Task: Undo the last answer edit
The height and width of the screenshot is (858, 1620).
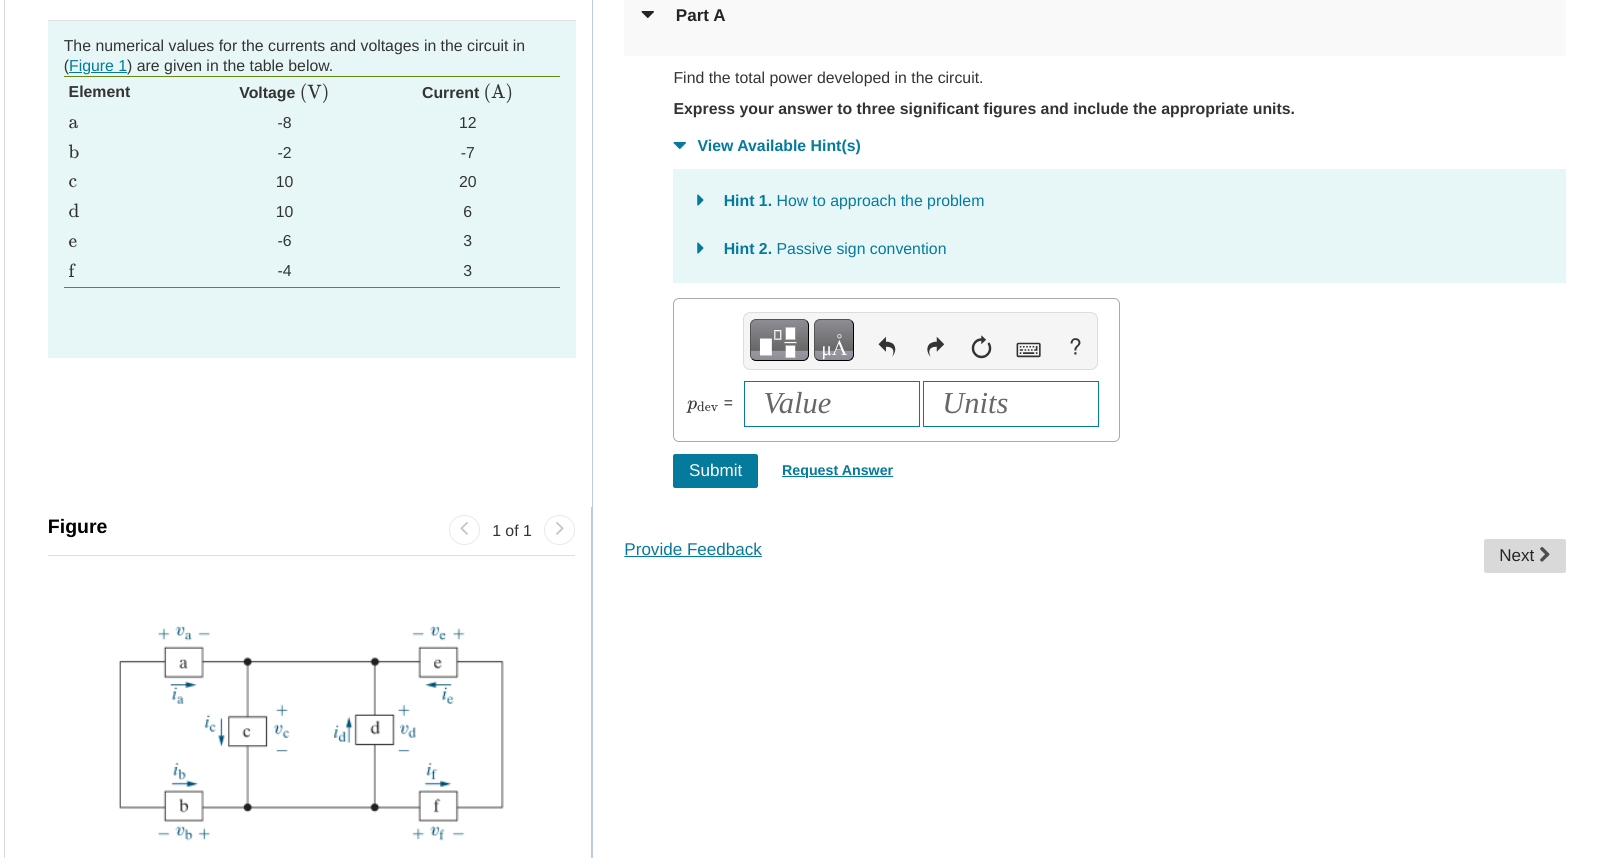Action: 886,346
